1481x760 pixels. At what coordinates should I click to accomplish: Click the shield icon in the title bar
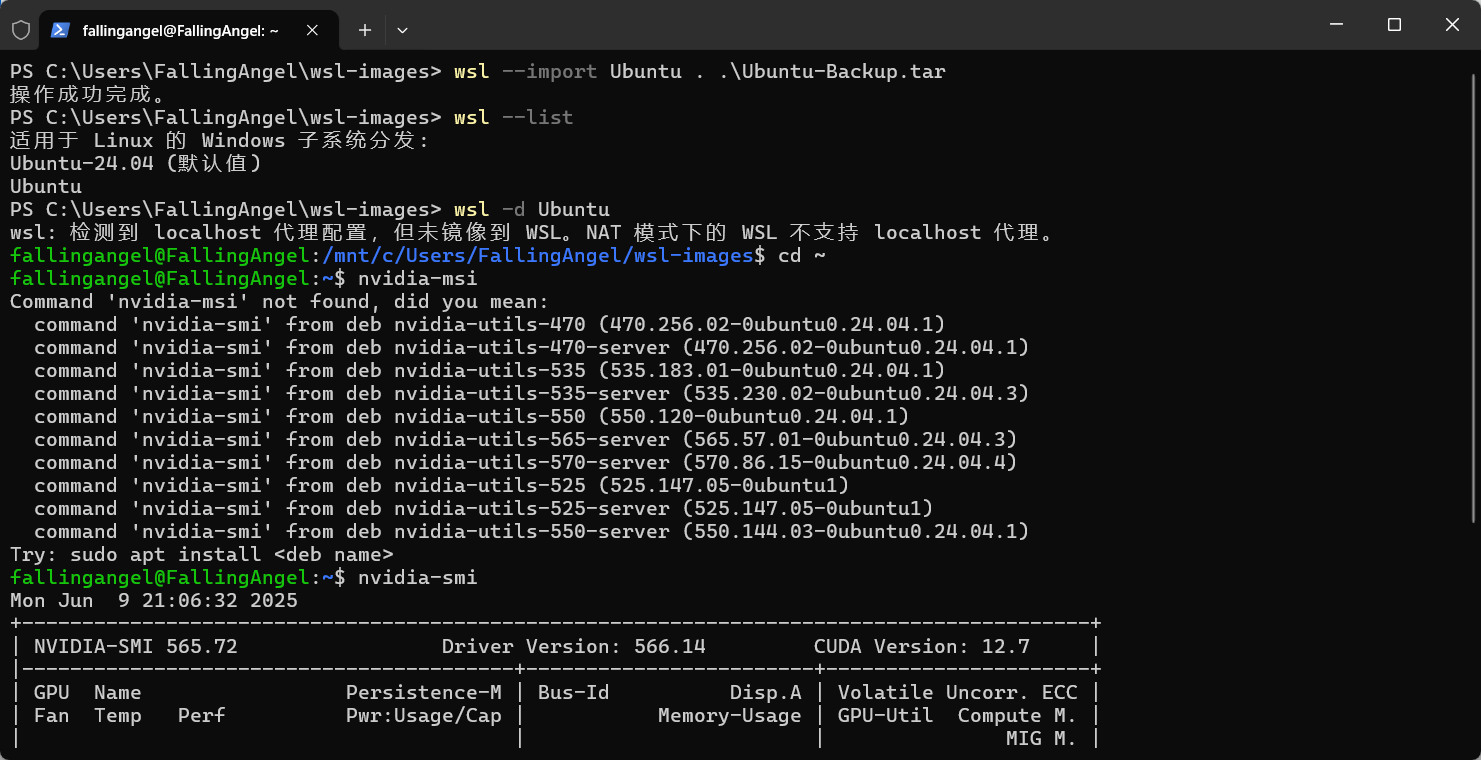(x=21, y=30)
